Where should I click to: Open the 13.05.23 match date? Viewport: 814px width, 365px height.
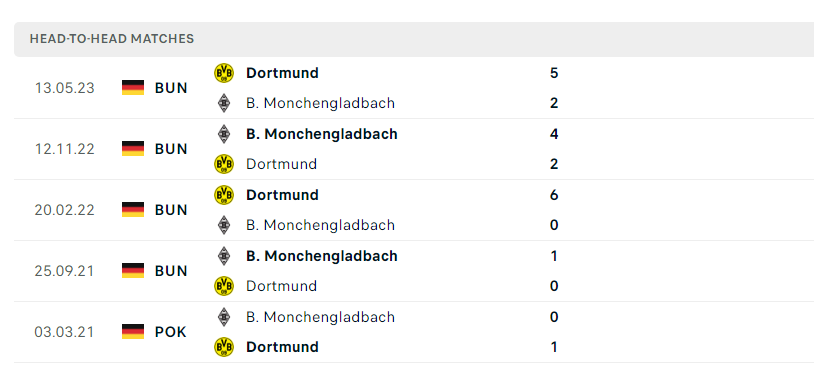(x=65, y=88)
